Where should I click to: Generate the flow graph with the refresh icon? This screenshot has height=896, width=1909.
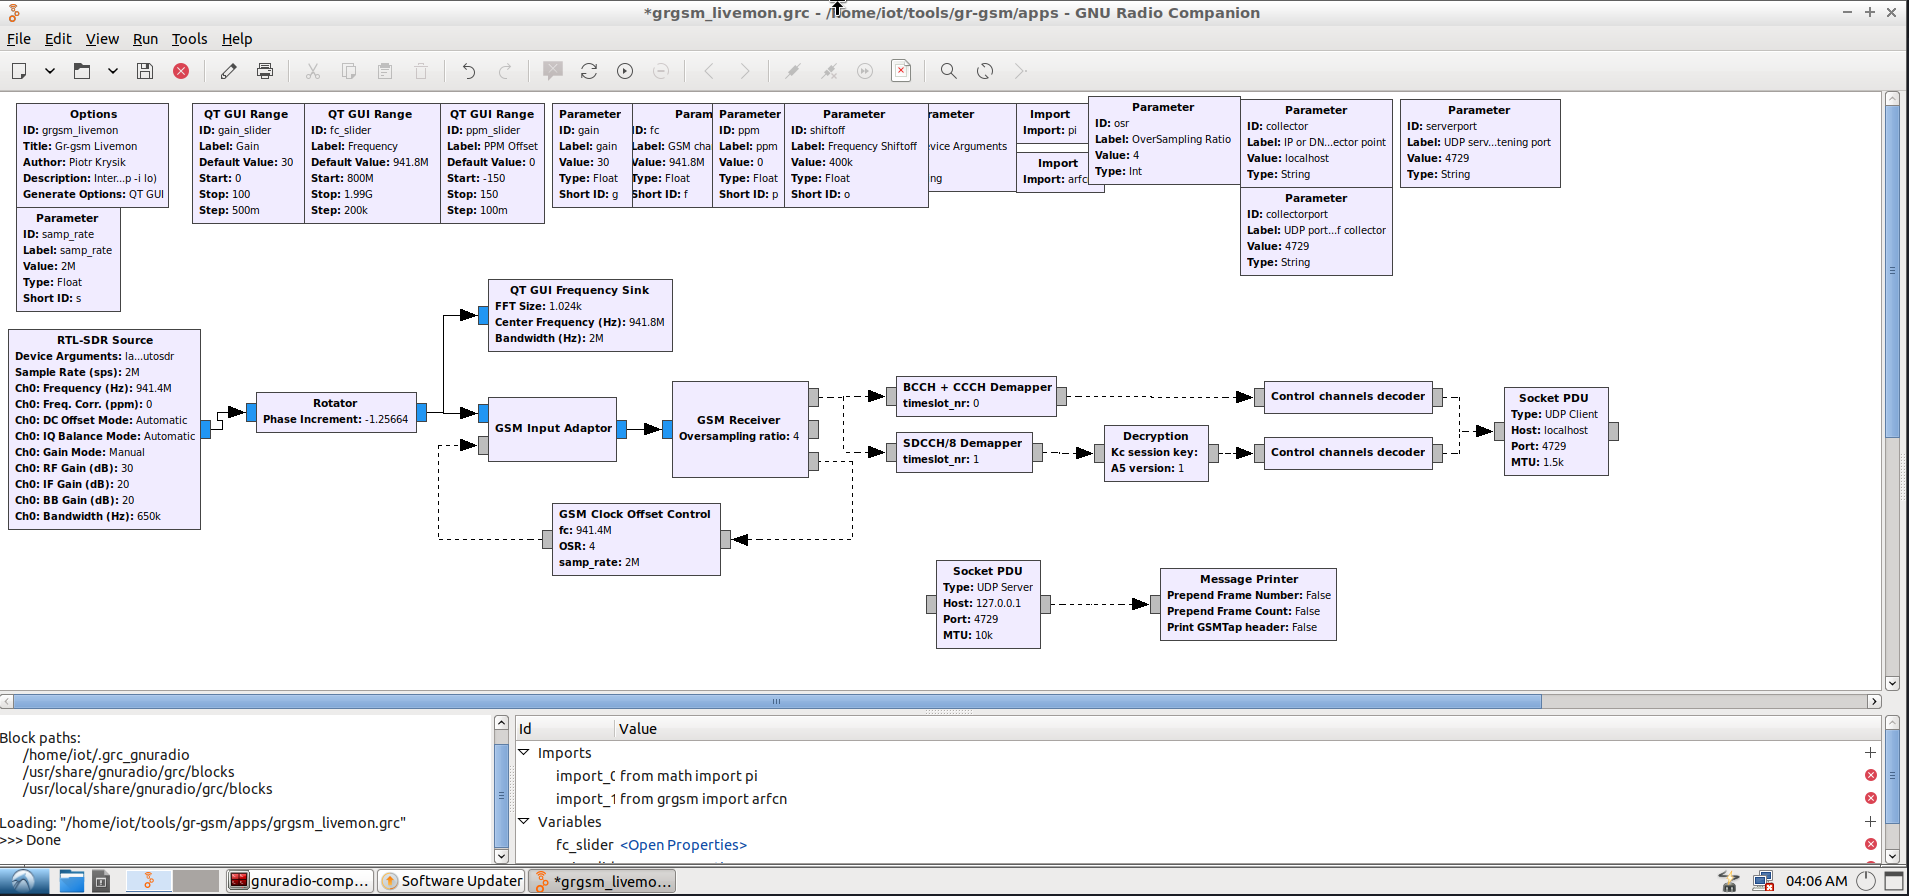(589, 71)
